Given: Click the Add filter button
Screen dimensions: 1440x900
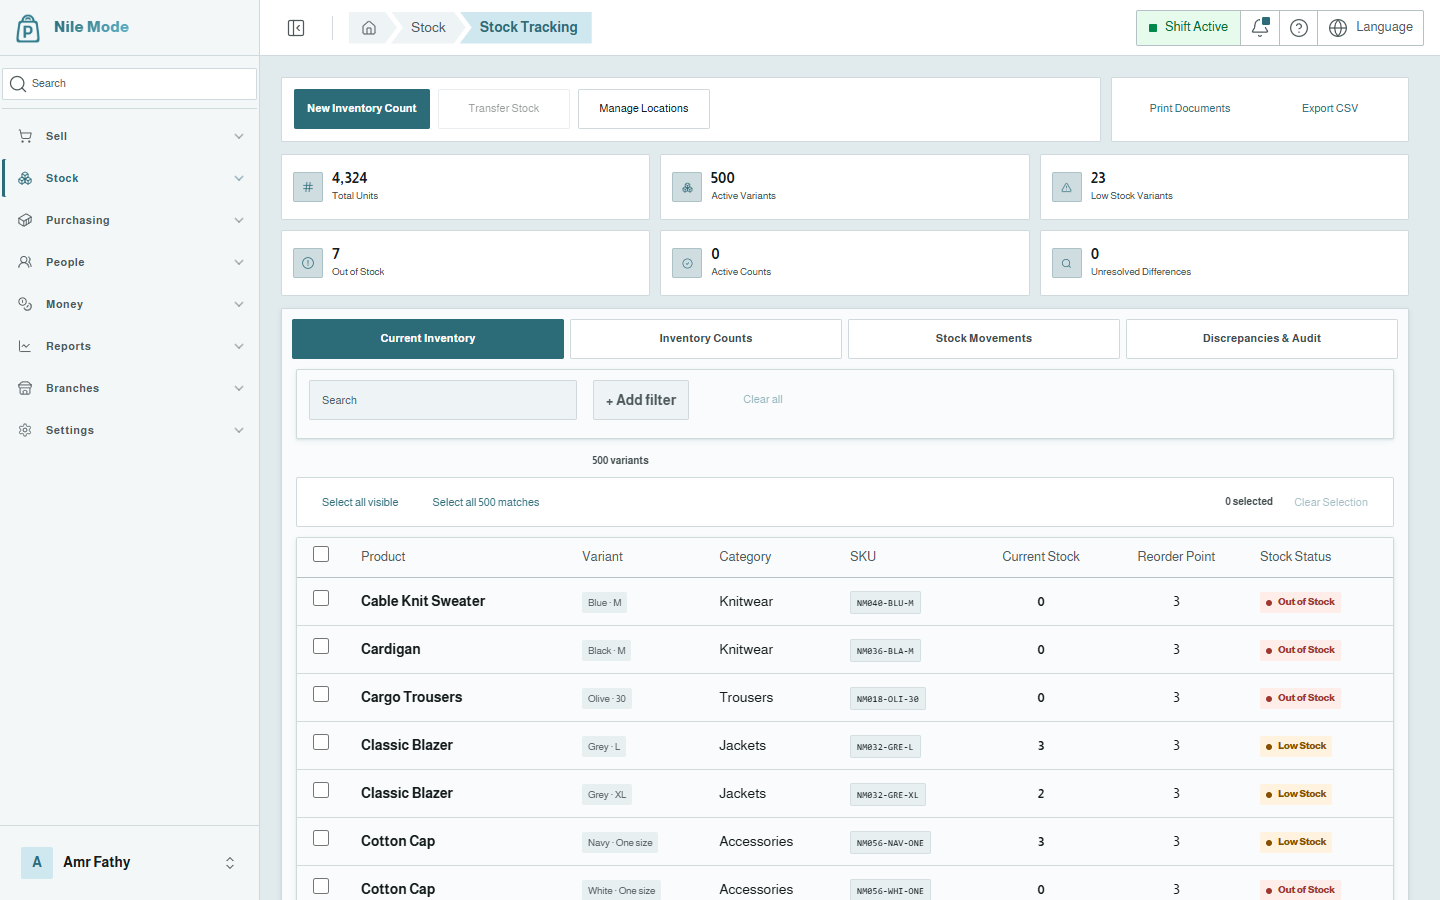Looking at the screenshot, I should pyautogui.click(x=641, y=400).
